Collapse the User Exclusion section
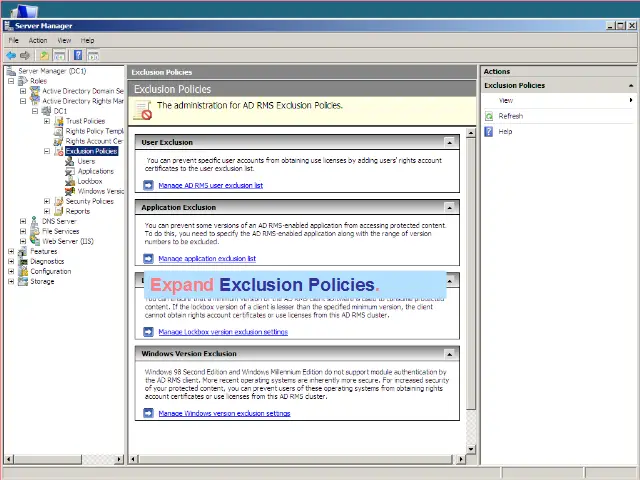This screenshot has width=640, height=480. 449,142
